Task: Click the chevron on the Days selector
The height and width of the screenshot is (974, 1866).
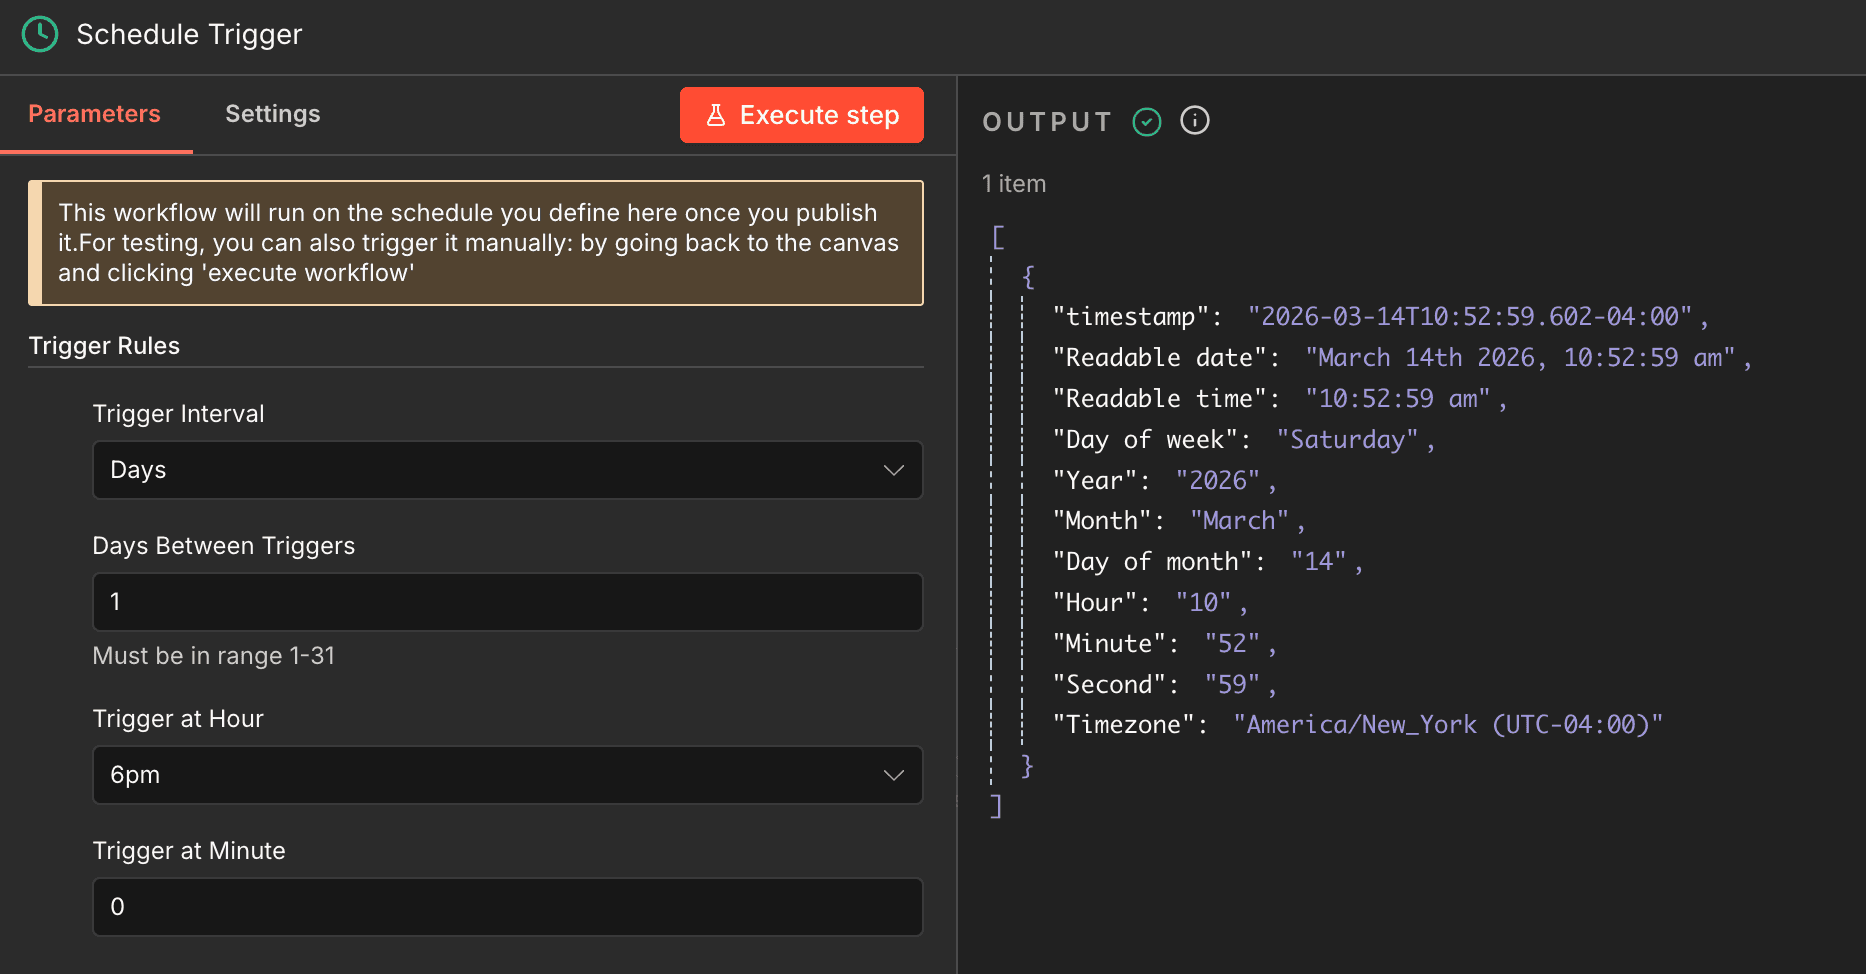Action: pyautogui.click(x=893, y=470)
